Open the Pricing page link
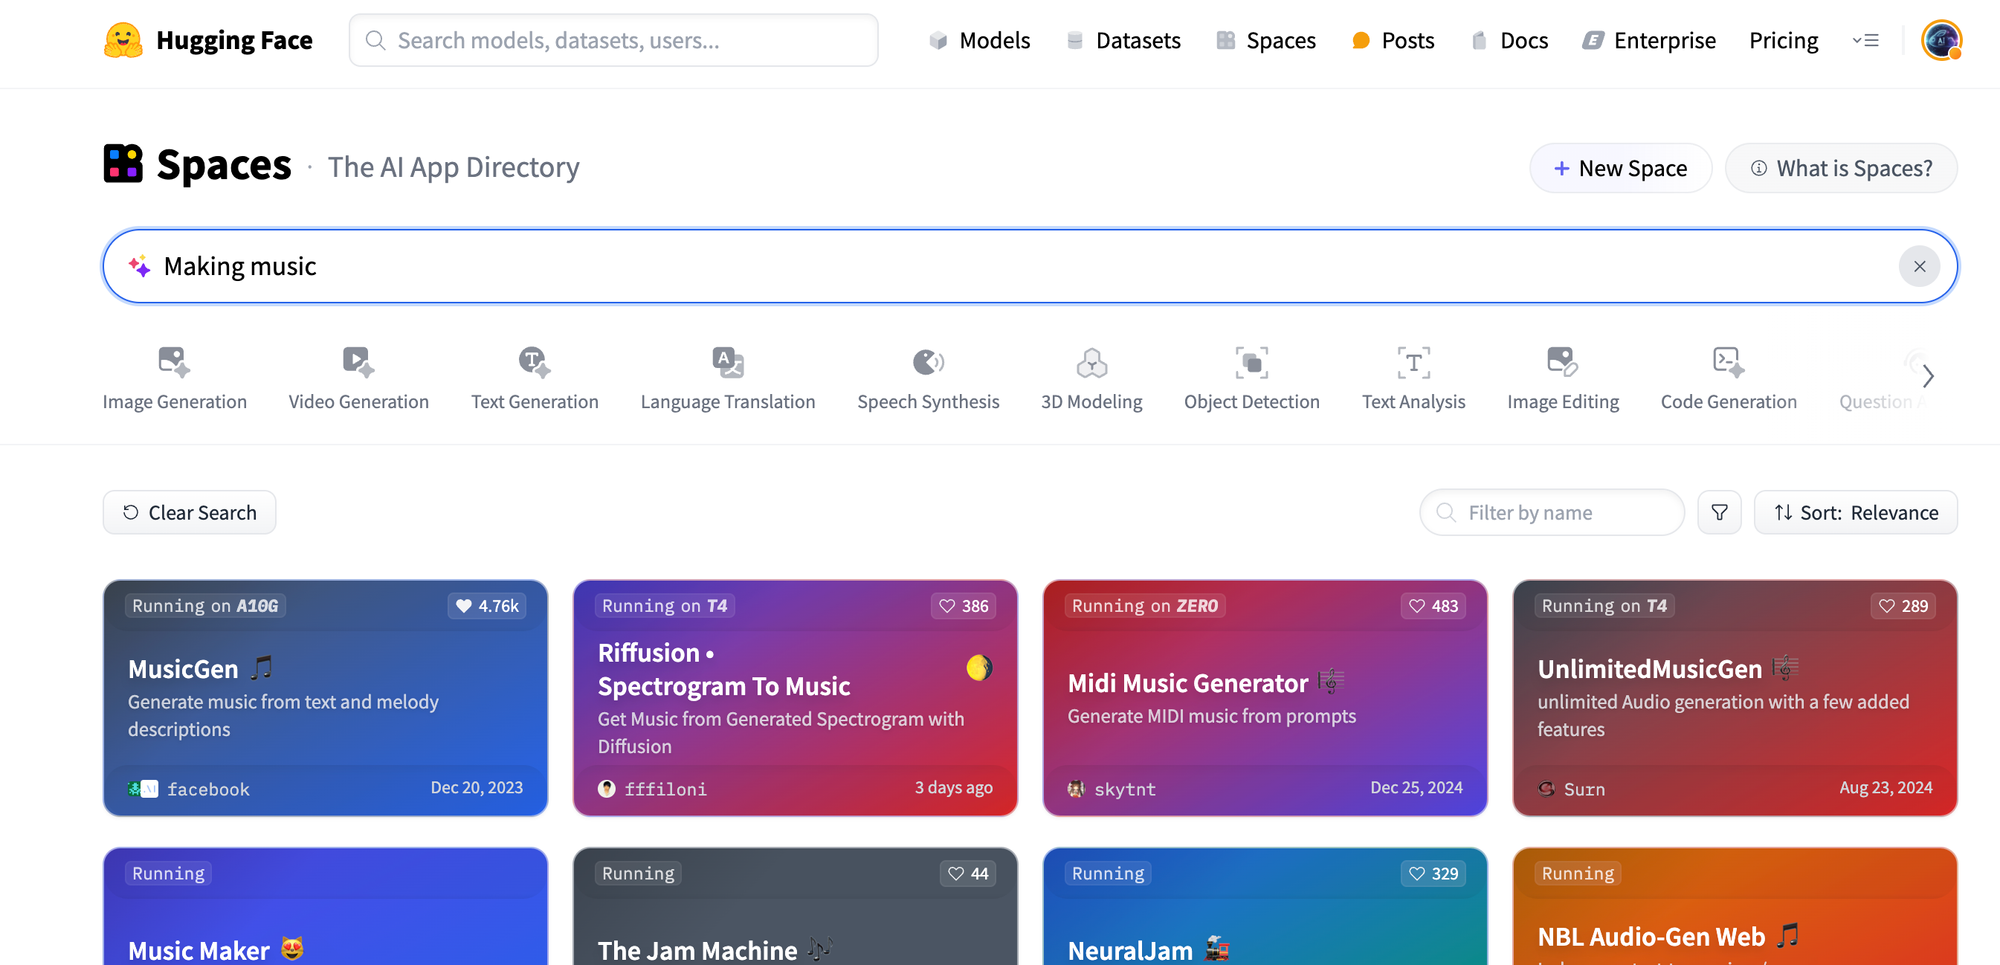The image size is (2000, 965). pyautogui.click(x=1783, y=40)
